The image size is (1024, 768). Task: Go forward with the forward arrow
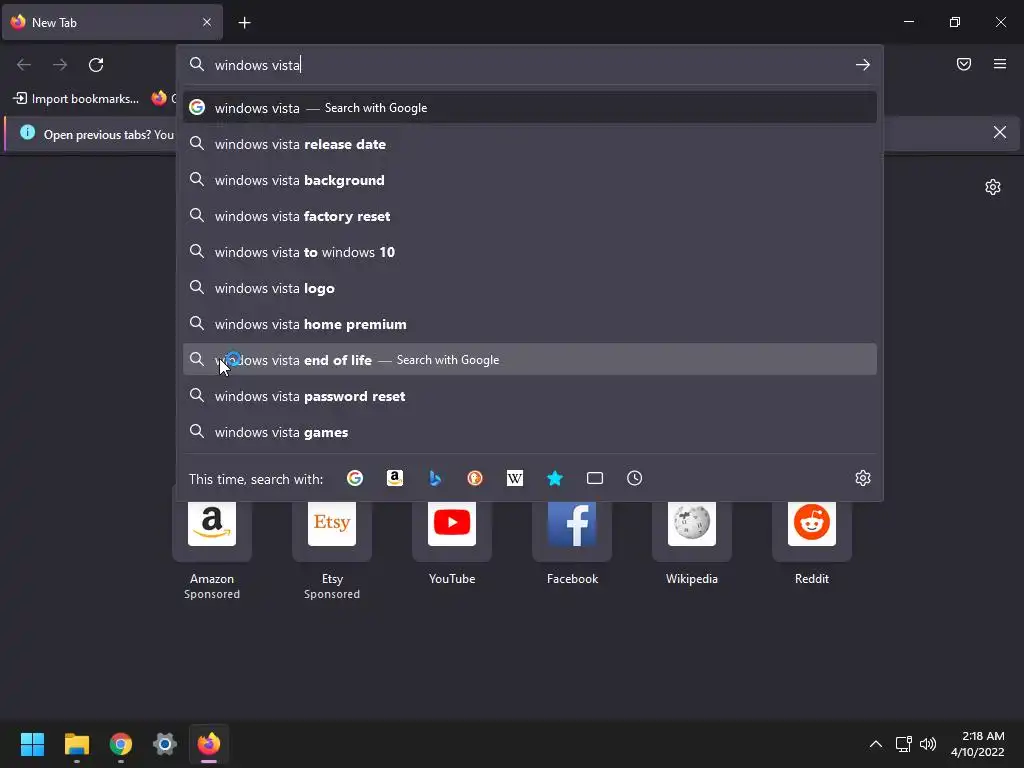60,65
